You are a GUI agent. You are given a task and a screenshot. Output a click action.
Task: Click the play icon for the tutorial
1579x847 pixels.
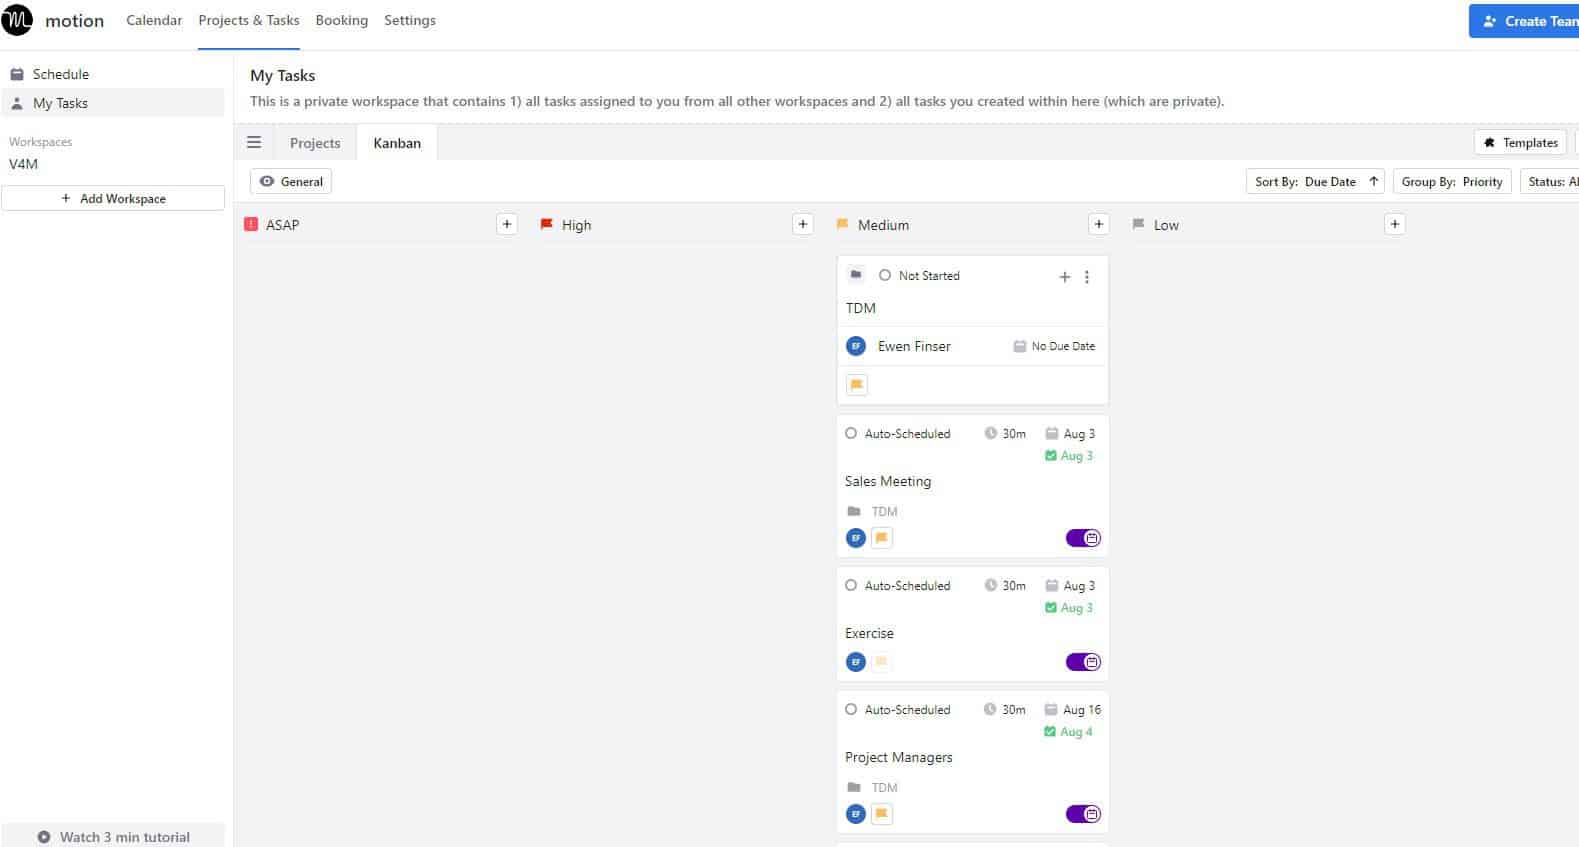click(44, 837)
